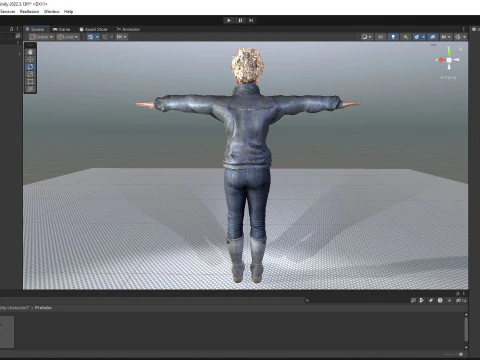Toggle the Persp label under the gizmo
Viewport: 480px width, 360px height.
tap(448, 77)
